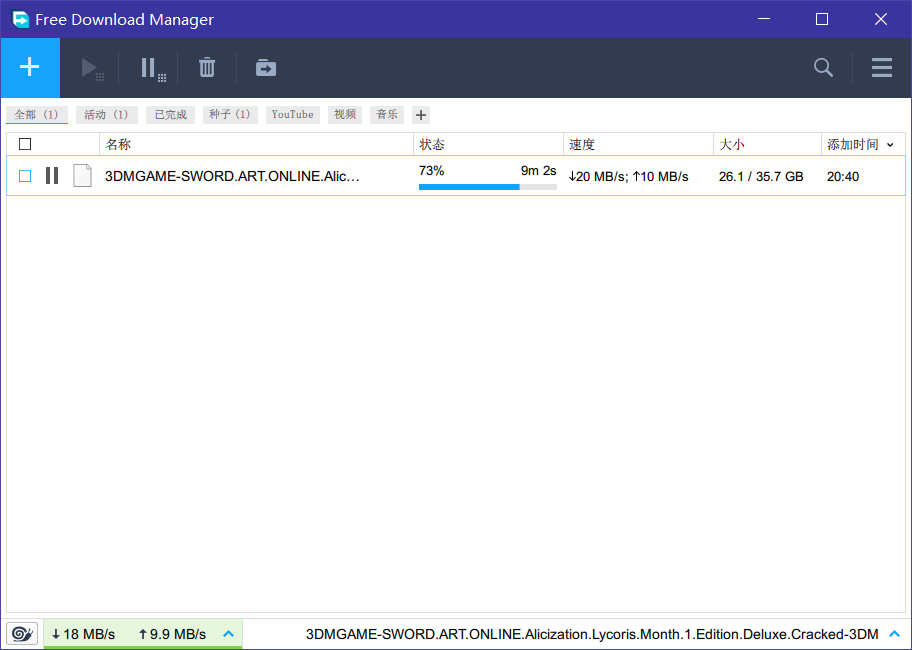Viewport: 912px width, 650px height.
Task: Minimize the Free Download Manager window
Action: pyautogui.click(x=764, y=19)
